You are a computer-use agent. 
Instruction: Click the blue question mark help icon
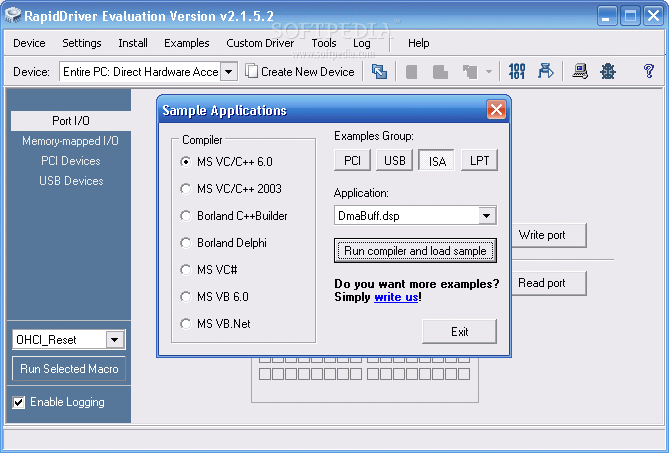click(x=649, y=71)
